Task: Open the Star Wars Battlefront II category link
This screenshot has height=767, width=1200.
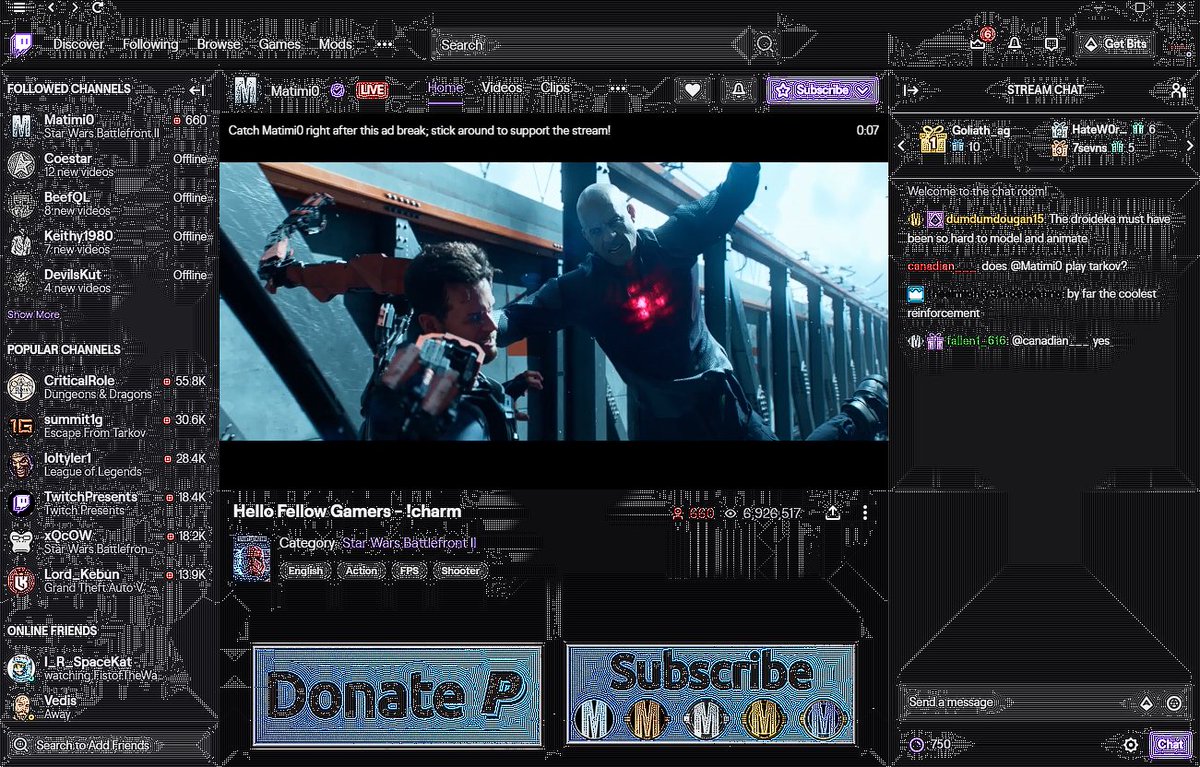Action: (409, 543)
